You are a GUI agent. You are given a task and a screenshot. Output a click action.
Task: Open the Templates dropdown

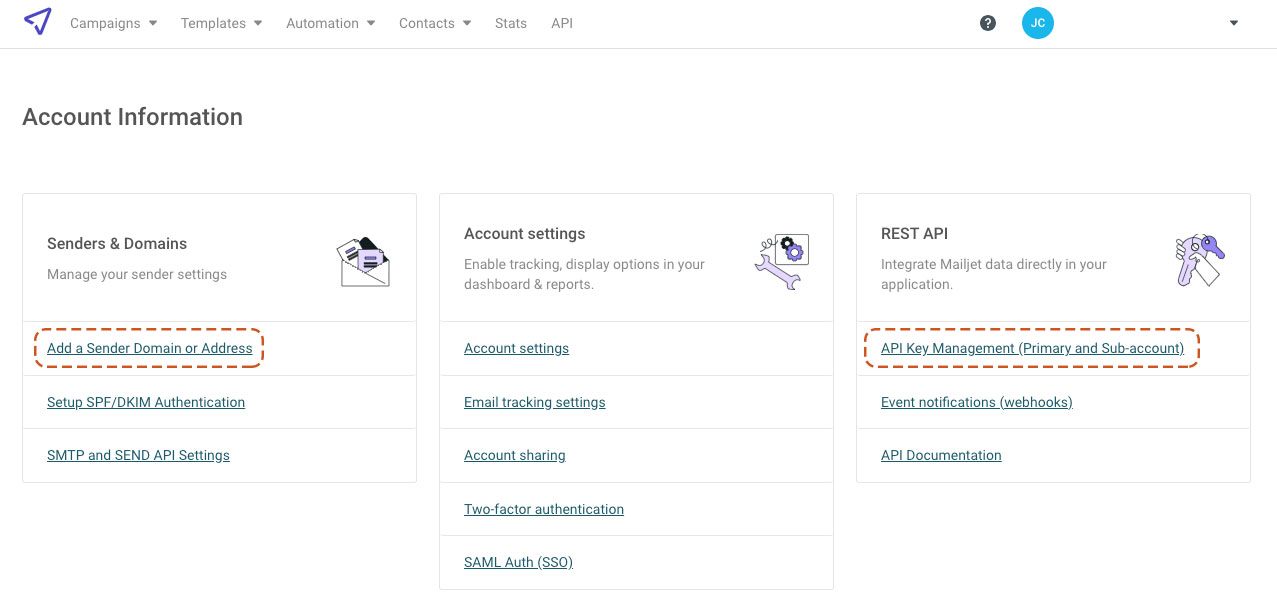(x=214, y=23)
